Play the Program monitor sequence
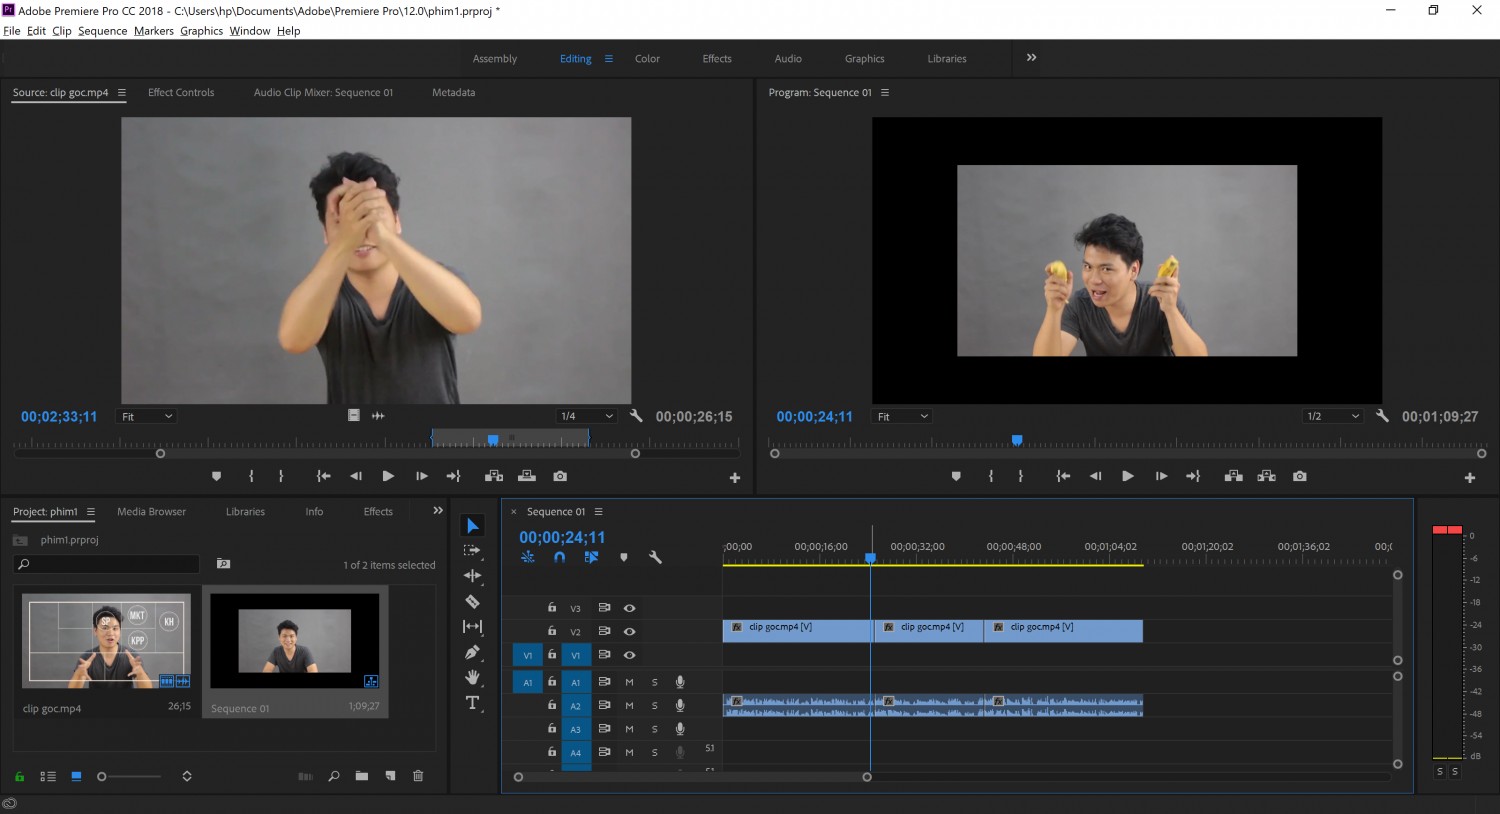The height and width of the screenshot is (814, 1500). pyautogui.click(x=1127, y=476)
